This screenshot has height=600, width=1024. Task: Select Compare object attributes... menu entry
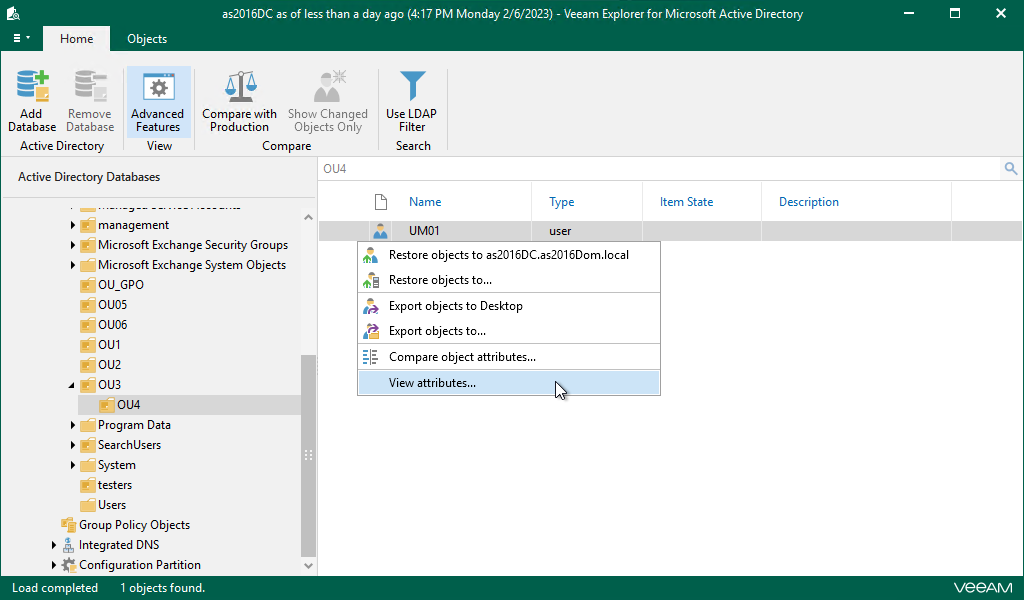click(462, 357)
